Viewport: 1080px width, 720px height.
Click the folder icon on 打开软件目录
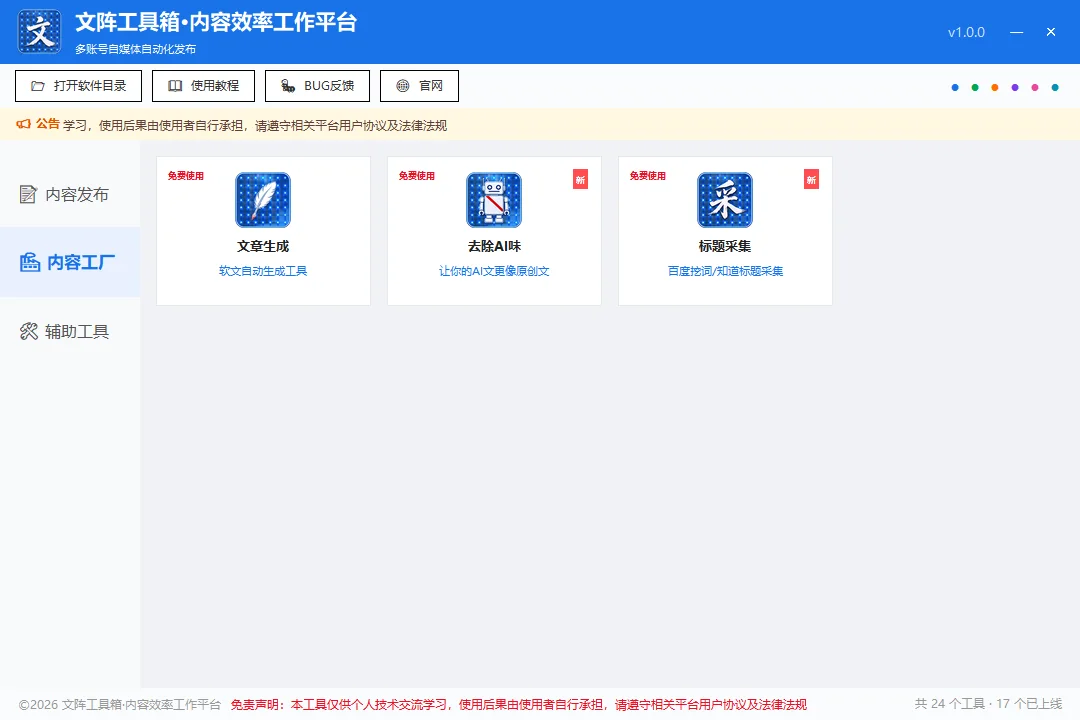(38, 86)
